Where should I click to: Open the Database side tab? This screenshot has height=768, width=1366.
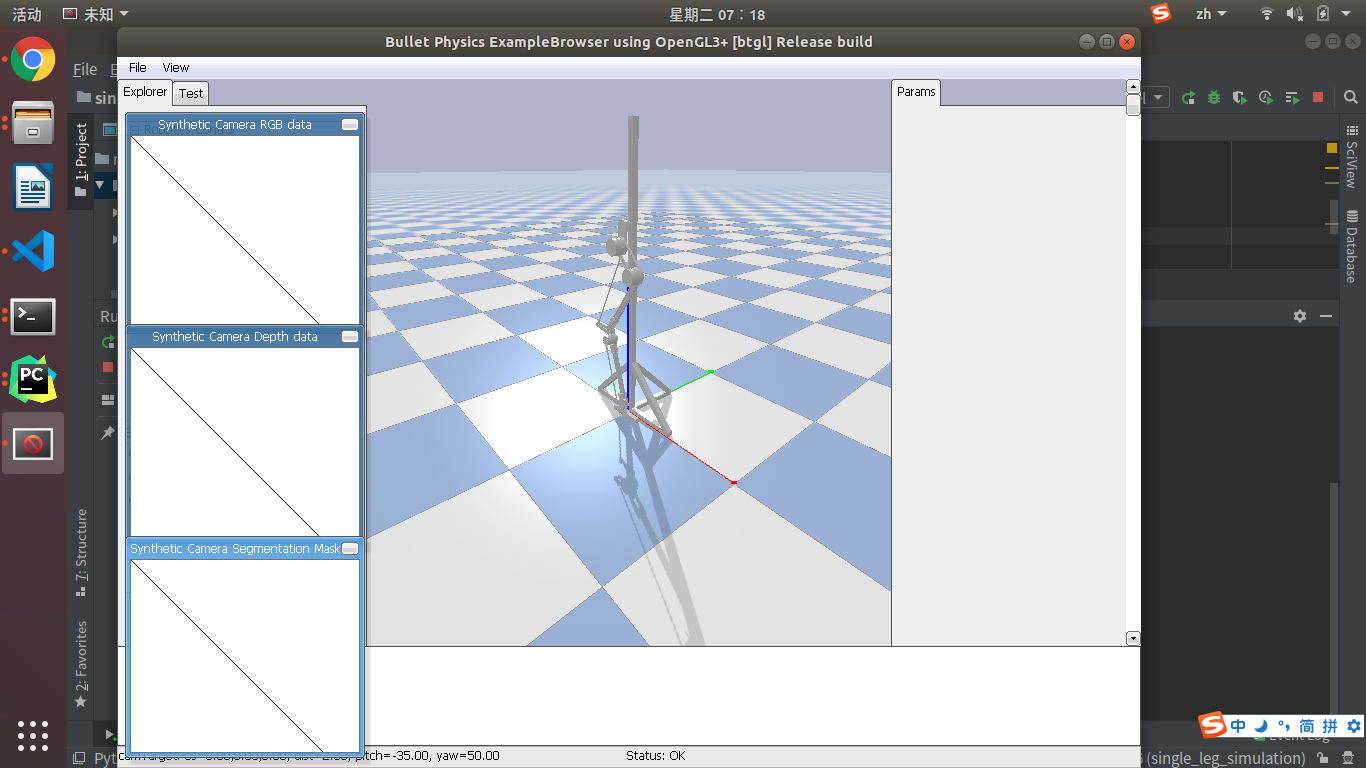click(x=1352, y=245)
